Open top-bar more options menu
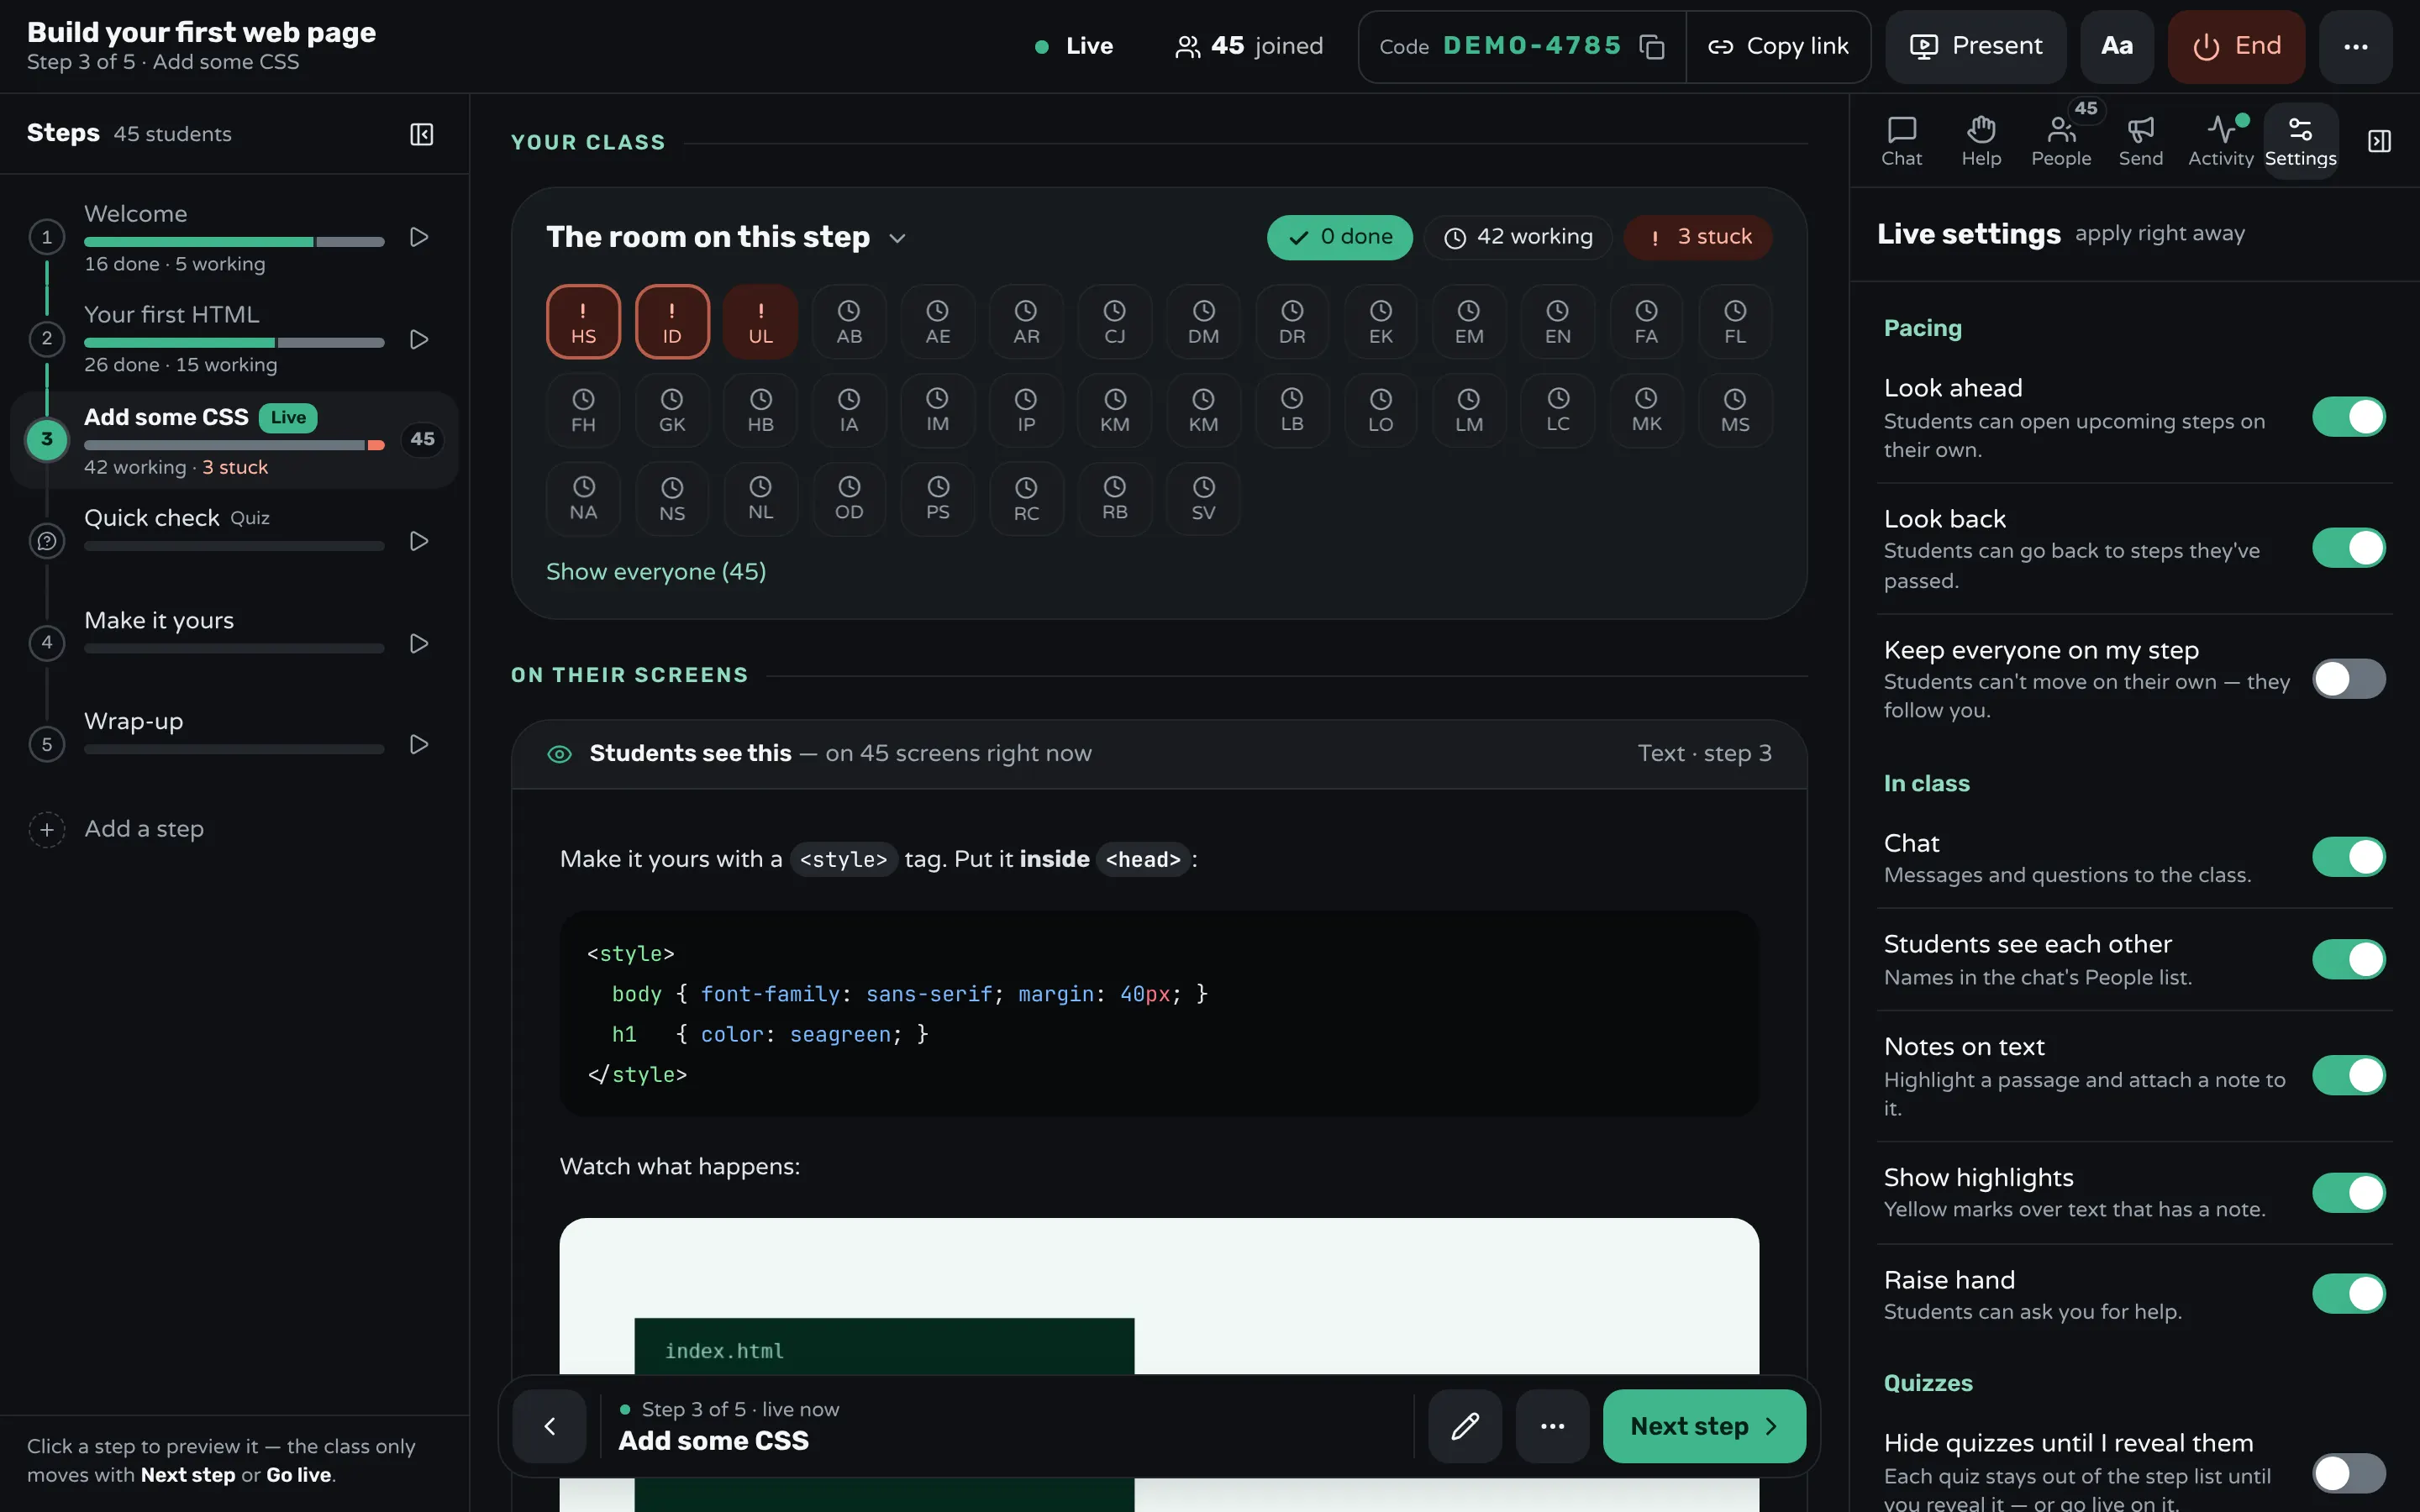The width and height of the screenshot is (2420, 1512). 2355,47
